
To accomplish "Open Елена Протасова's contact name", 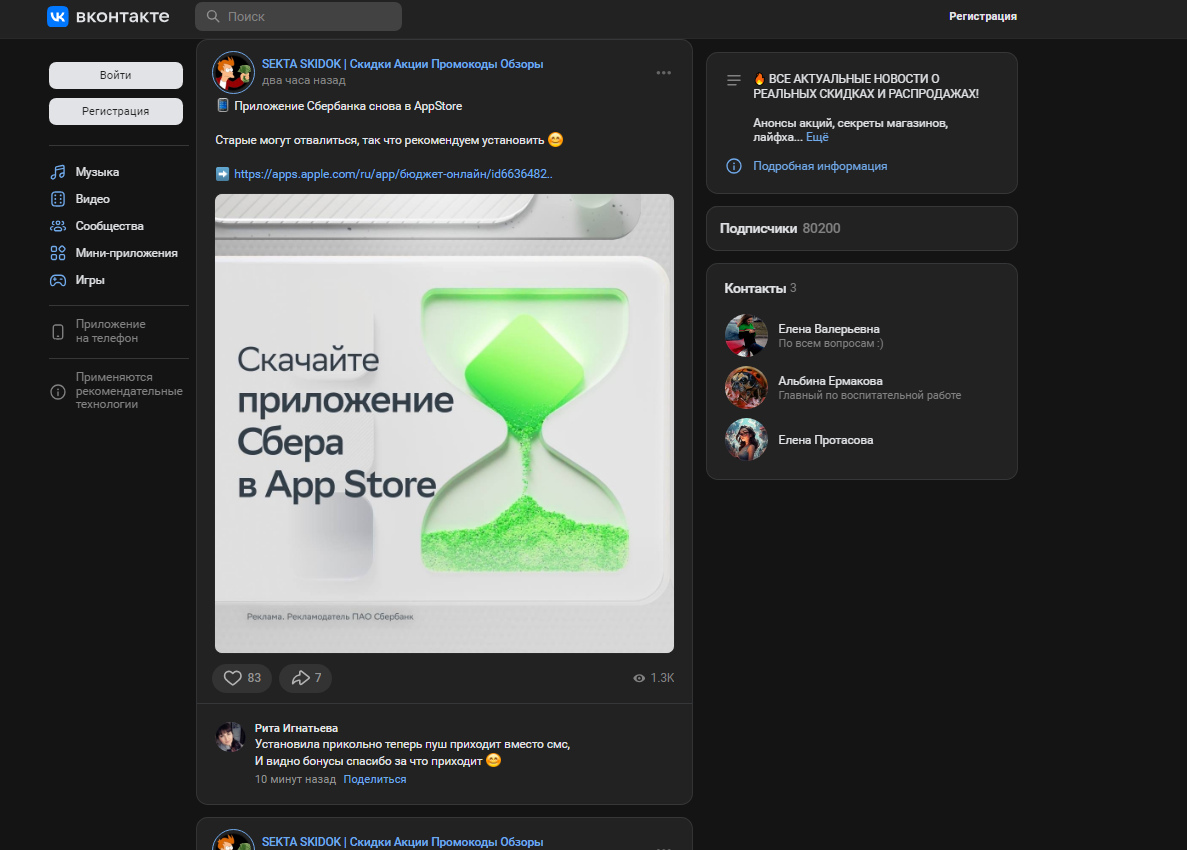I will [826, 440].
